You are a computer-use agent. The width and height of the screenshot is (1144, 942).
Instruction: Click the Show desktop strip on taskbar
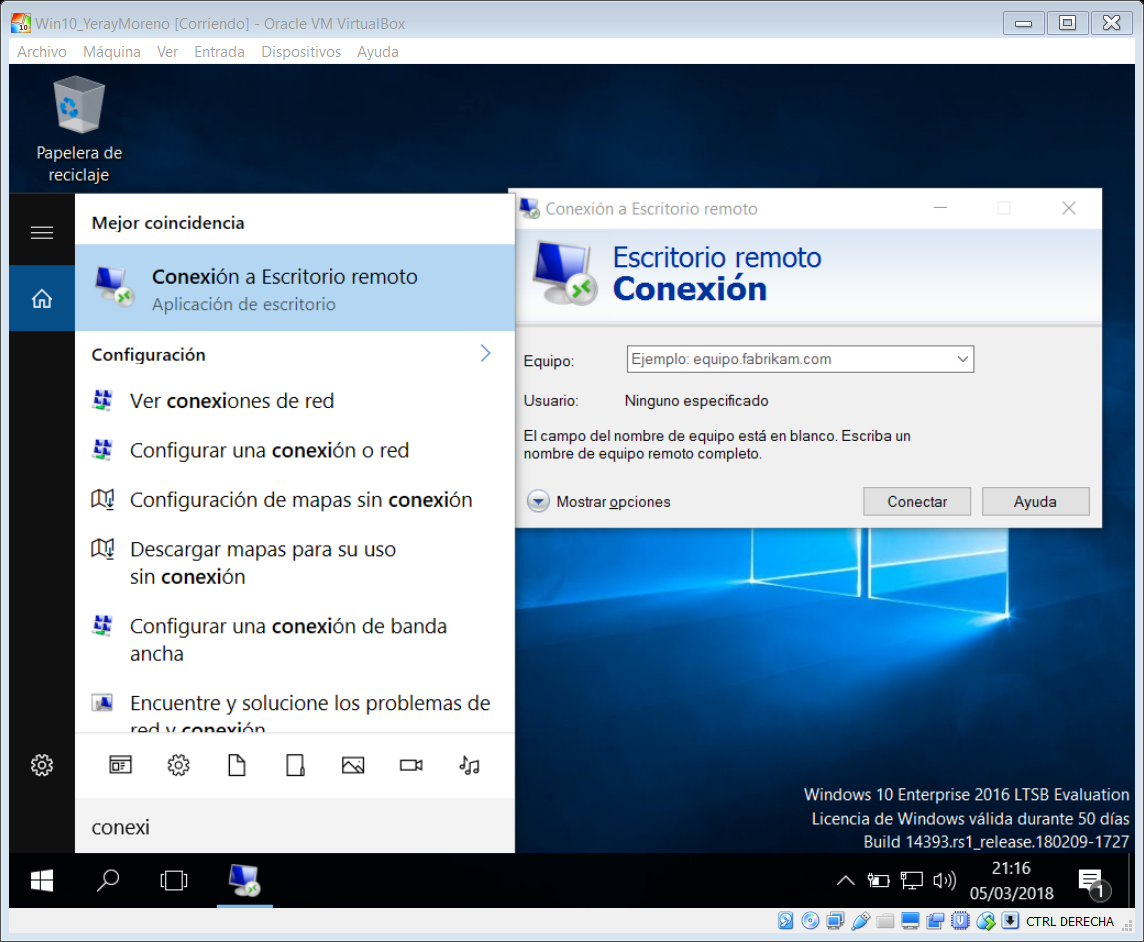(x=1132, y=881)
